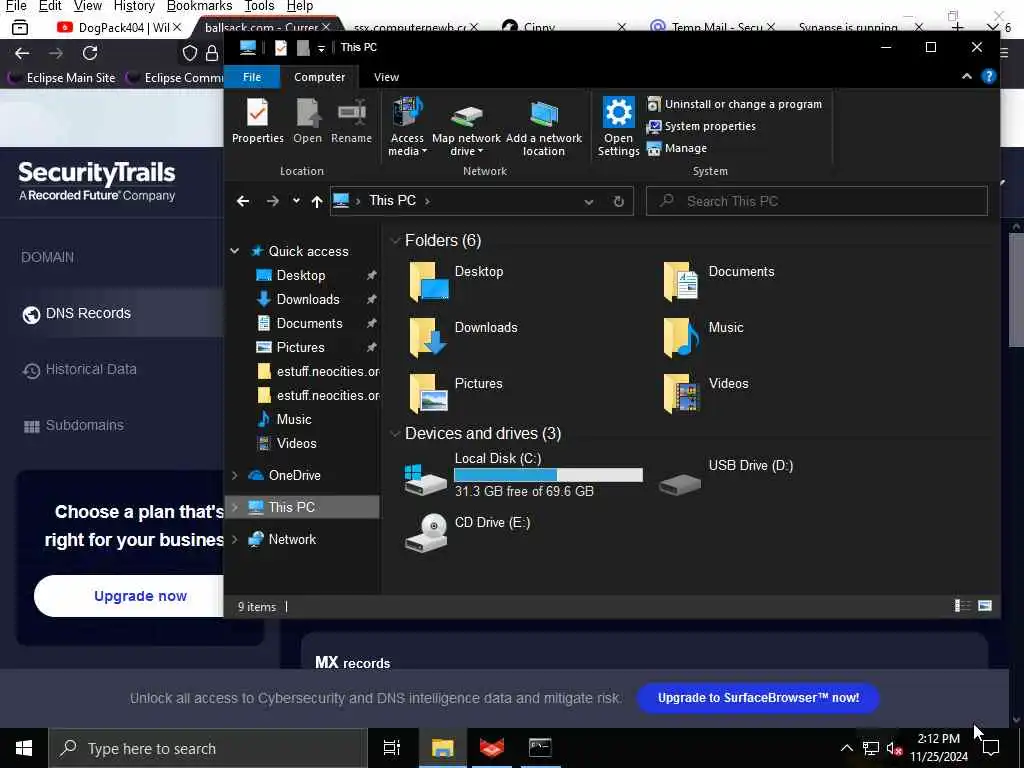Open the browser Bookmarks menu
The width and height of the screenshot is (1024, 768).
coord(199,6)
